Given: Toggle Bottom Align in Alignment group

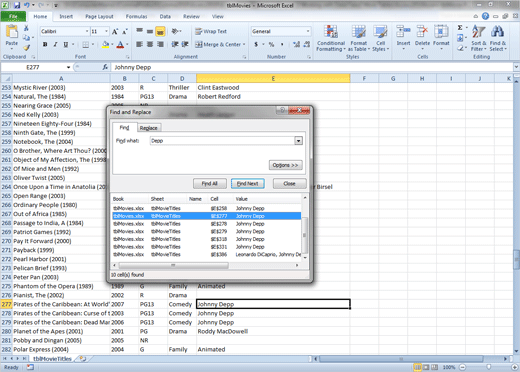Looking at the screenshot, I should tap(160, 31).
